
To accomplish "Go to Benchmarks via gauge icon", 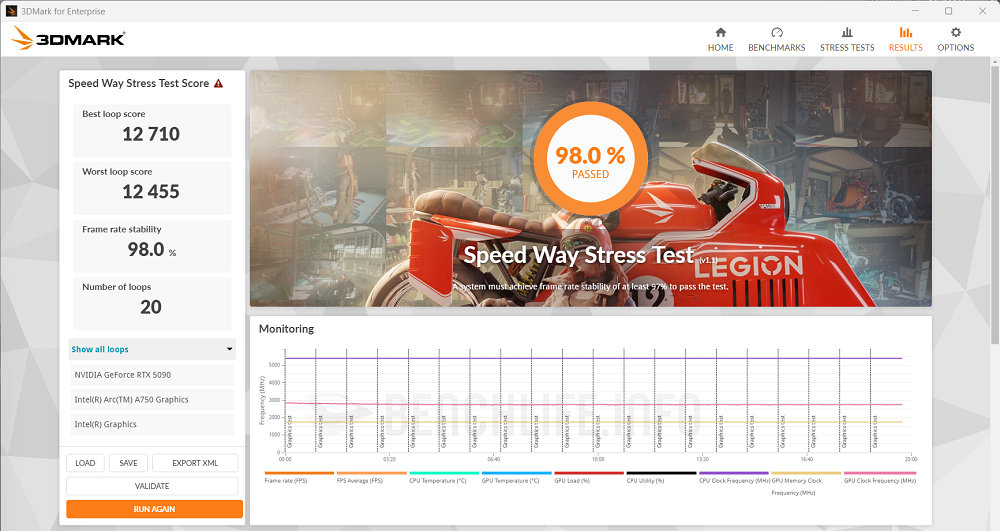I will 776,32.
